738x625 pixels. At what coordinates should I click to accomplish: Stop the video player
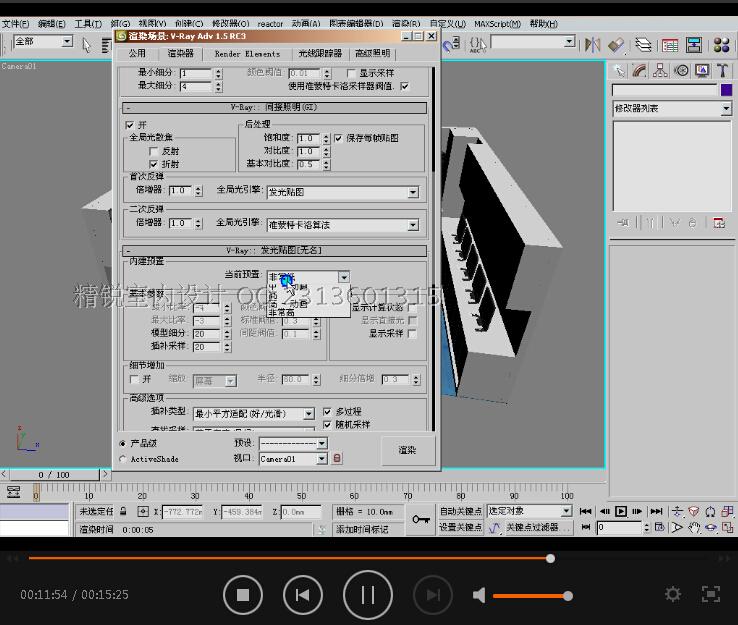click(x=243, y=595)
